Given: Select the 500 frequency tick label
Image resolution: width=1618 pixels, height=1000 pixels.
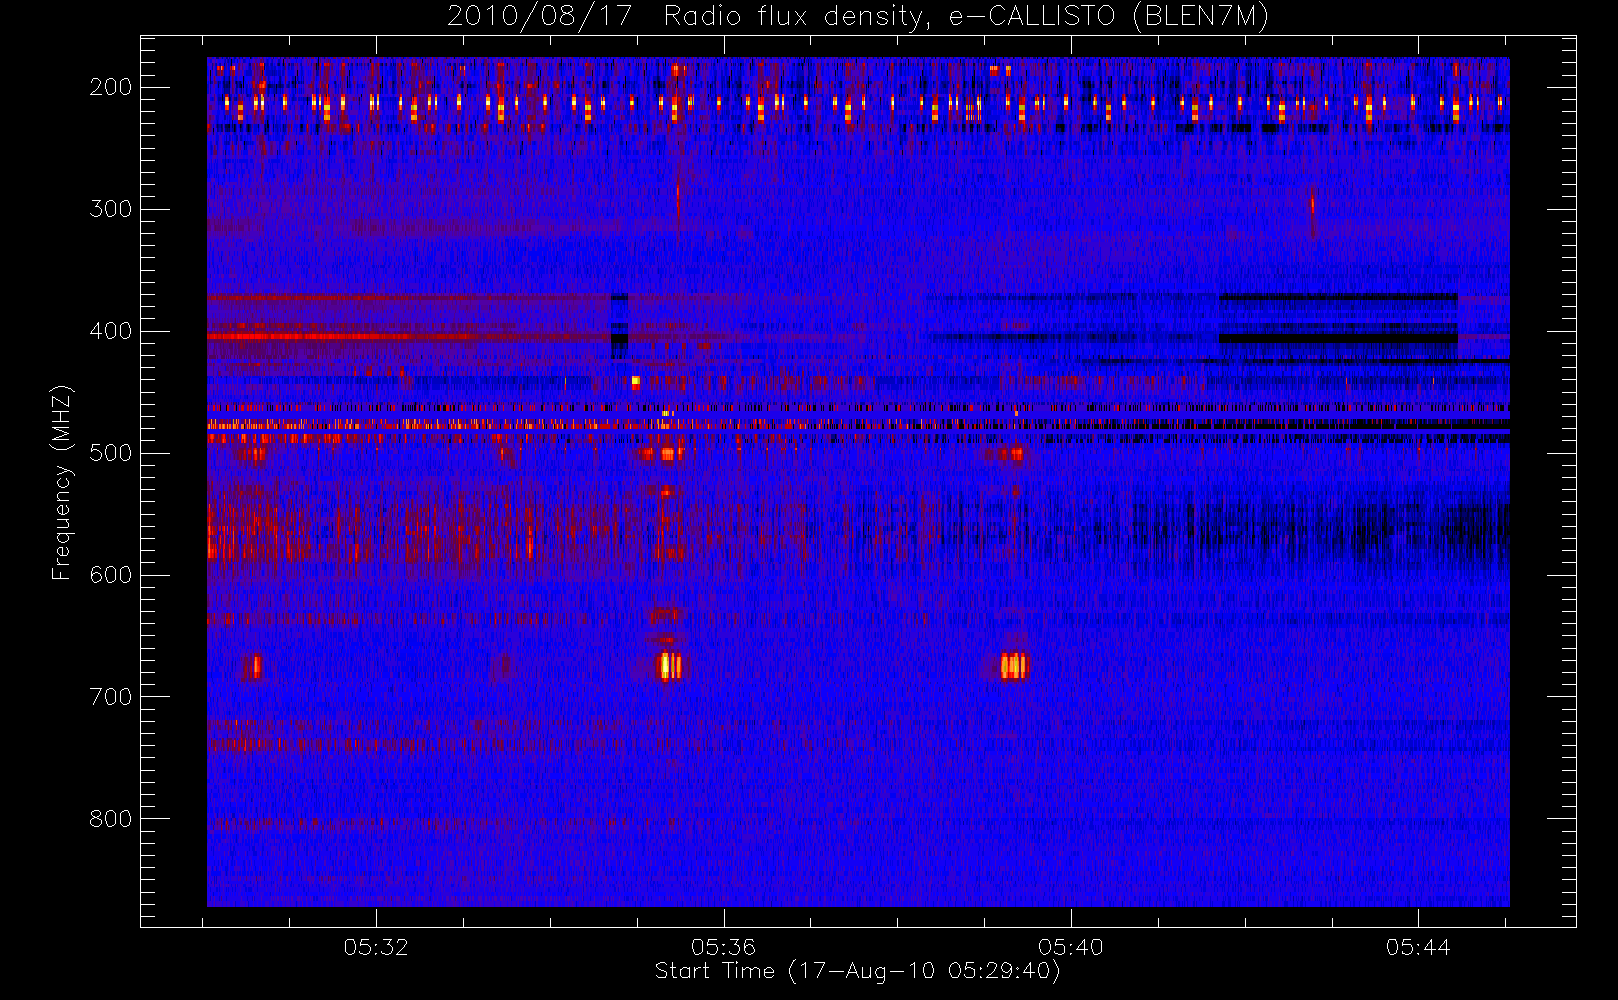Looking at the screenshot, I should 111,453.
